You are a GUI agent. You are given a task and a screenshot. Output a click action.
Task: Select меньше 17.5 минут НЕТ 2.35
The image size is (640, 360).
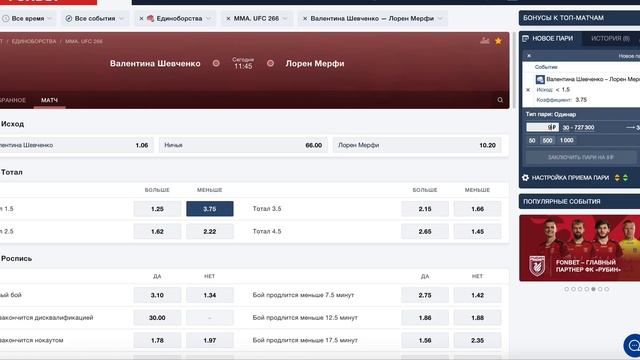477,340
